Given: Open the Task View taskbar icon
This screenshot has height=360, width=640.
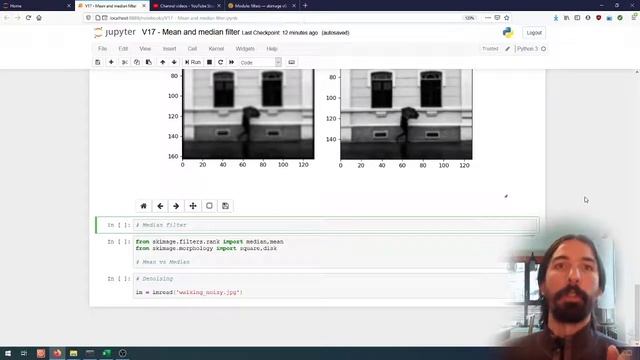Looking at the screenshot, I should click(24, 353).
